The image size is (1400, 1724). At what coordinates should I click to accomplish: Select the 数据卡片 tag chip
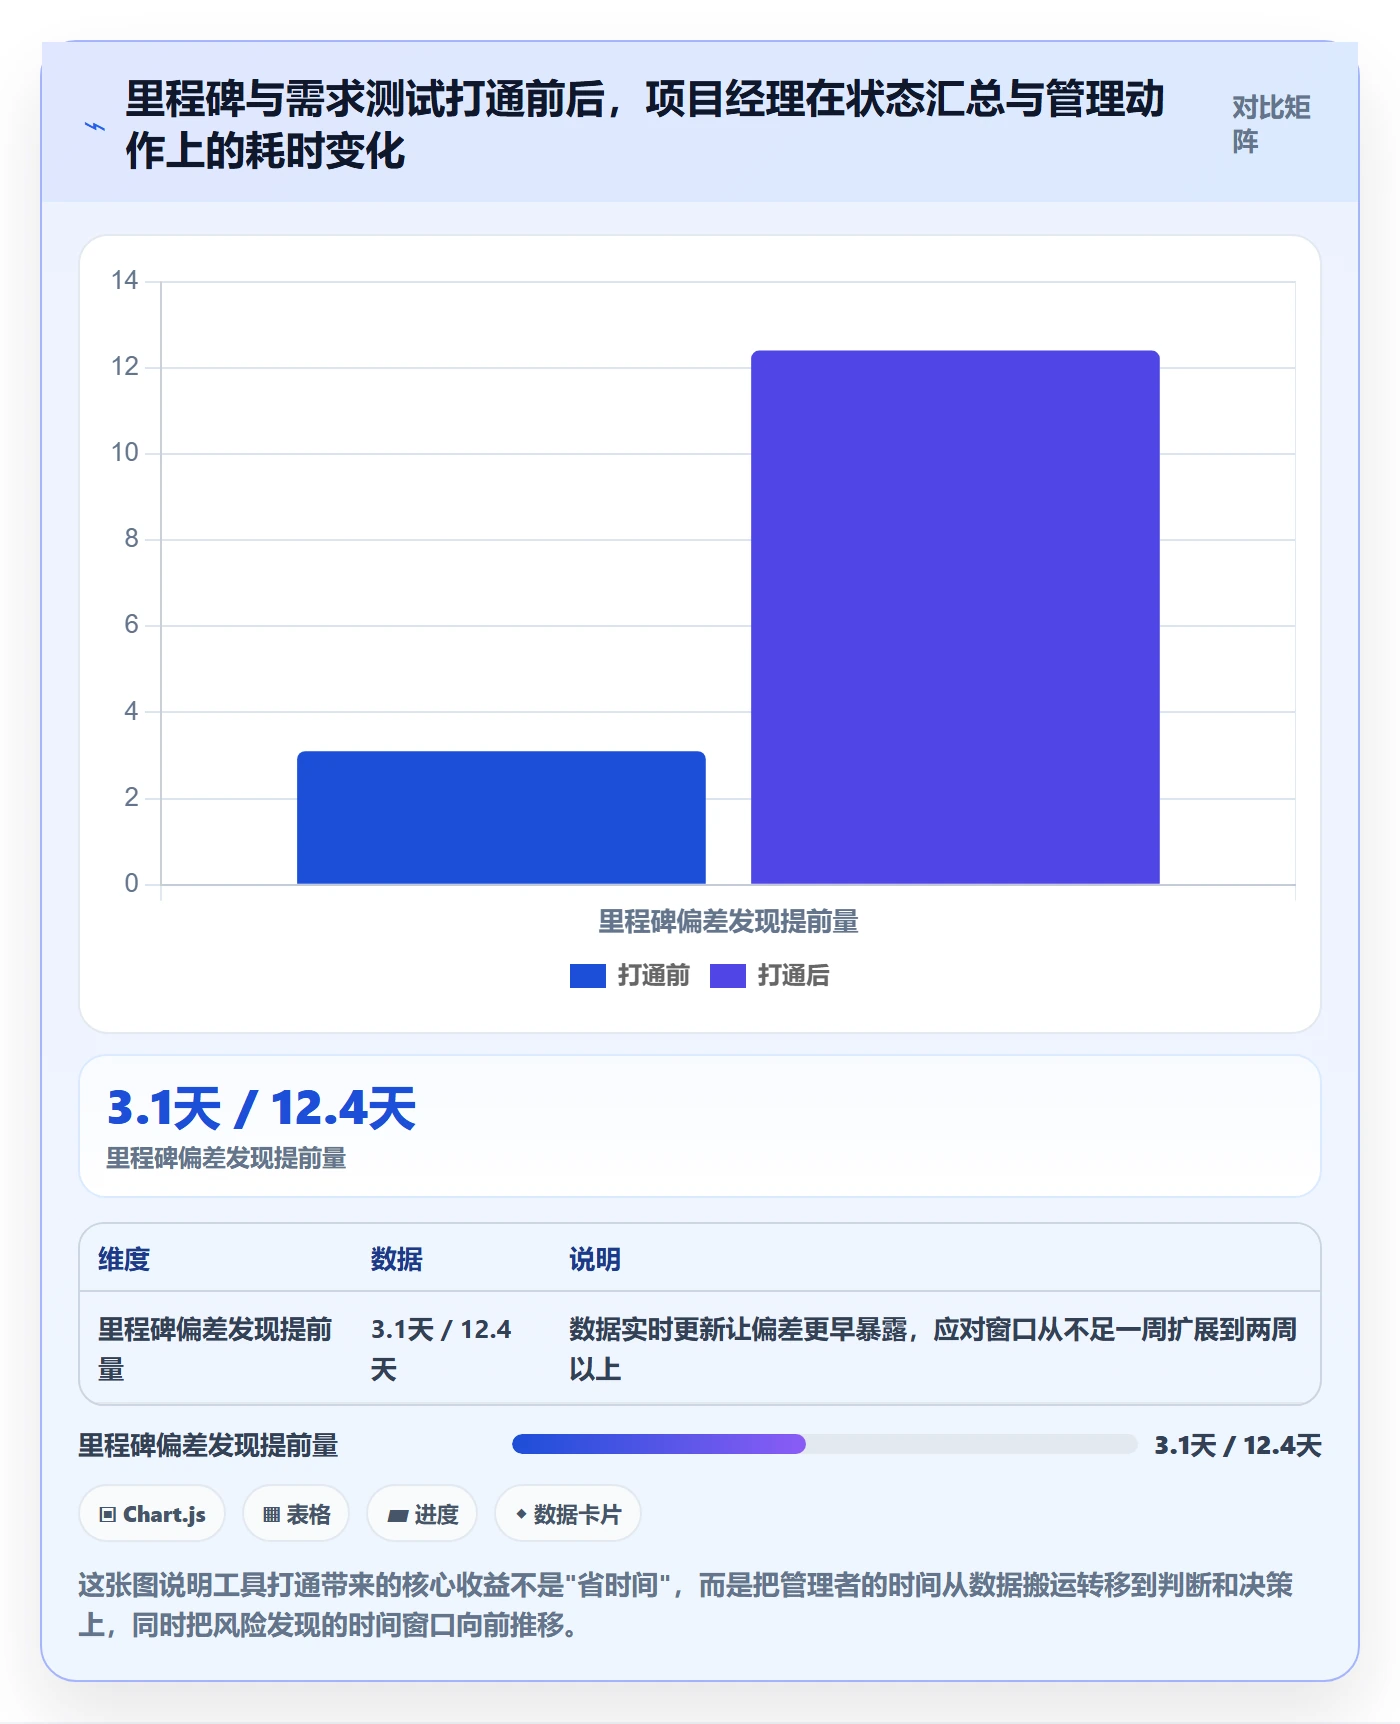pos(567,1514)
